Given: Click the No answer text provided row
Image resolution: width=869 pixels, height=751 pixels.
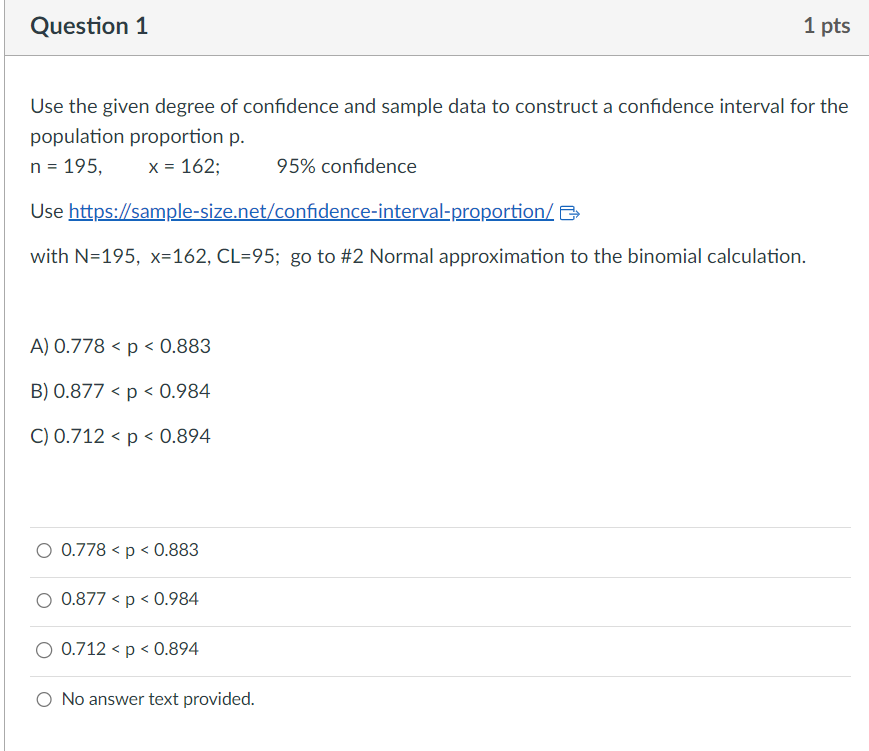Looking at the screenshot, I should tap(157, 698).
